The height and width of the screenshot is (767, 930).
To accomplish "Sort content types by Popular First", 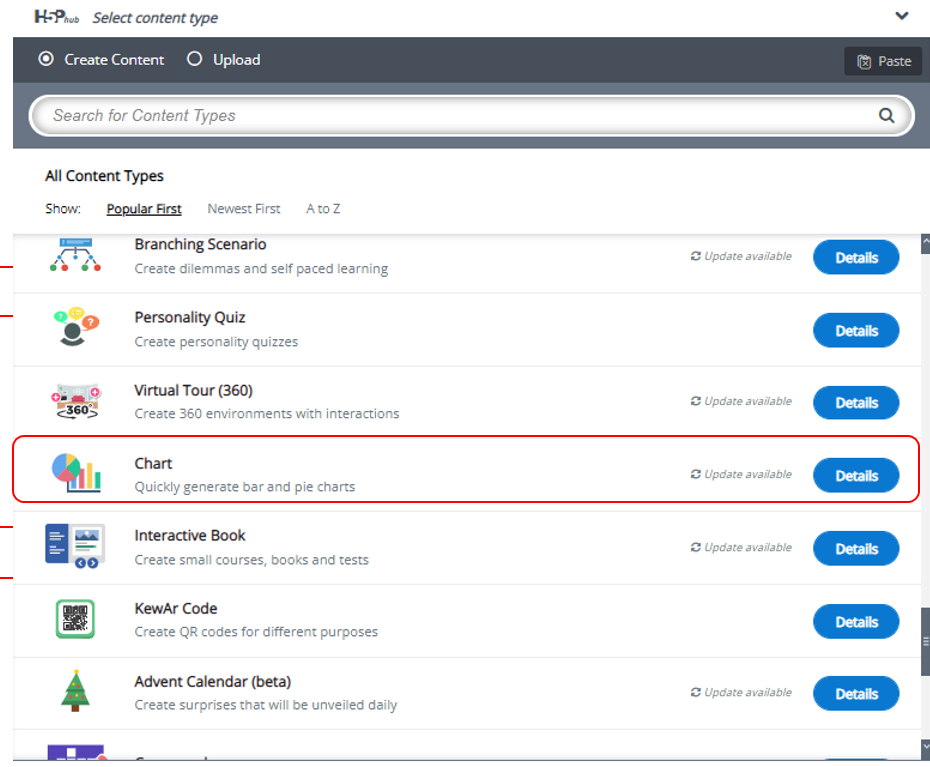I will tap(144, 209).
